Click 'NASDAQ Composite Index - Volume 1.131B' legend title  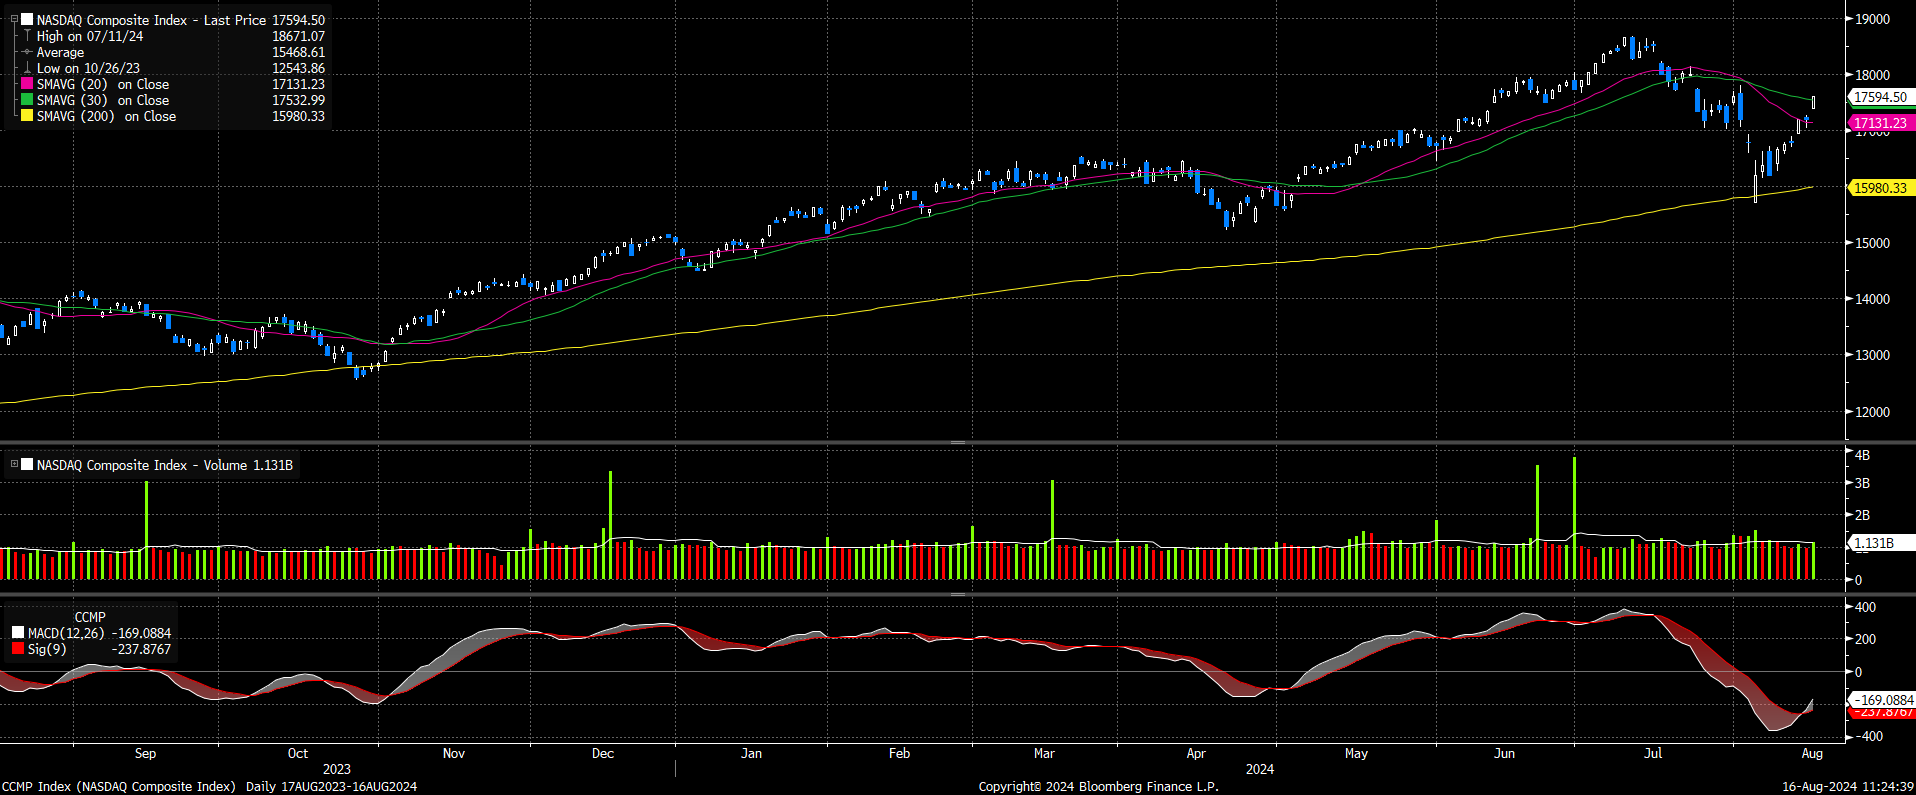[165, 465]
